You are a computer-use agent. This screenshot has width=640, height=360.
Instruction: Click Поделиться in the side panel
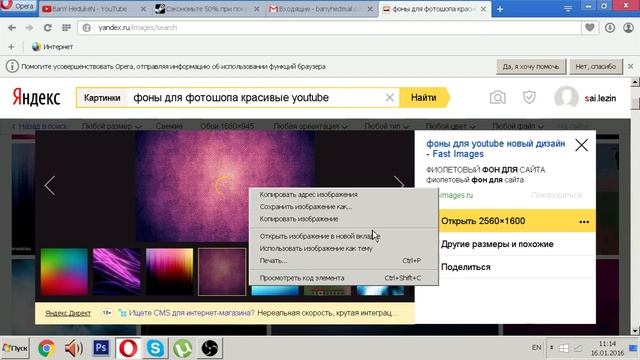(x=466, y=267)
